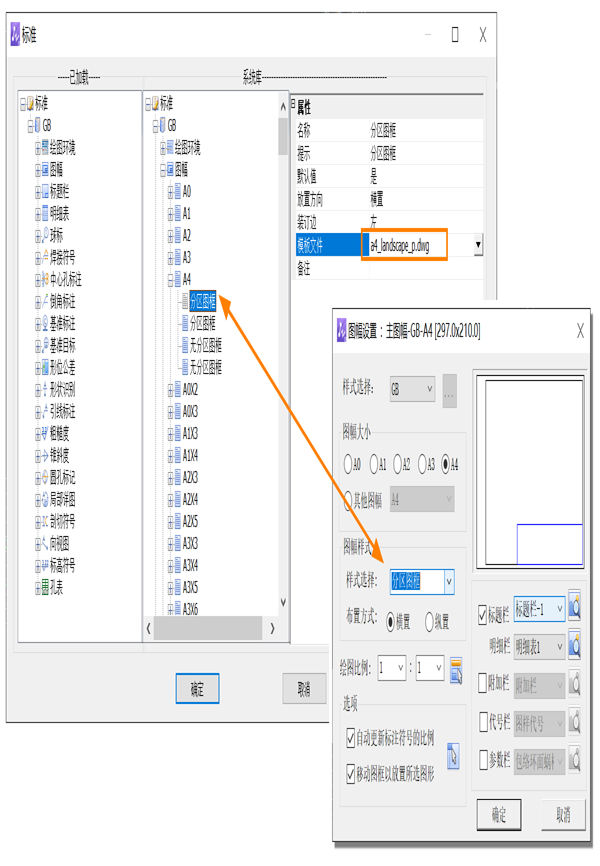Select the A1X3 tree item
This screenshot has height=866, width=600.
[190, 434]
